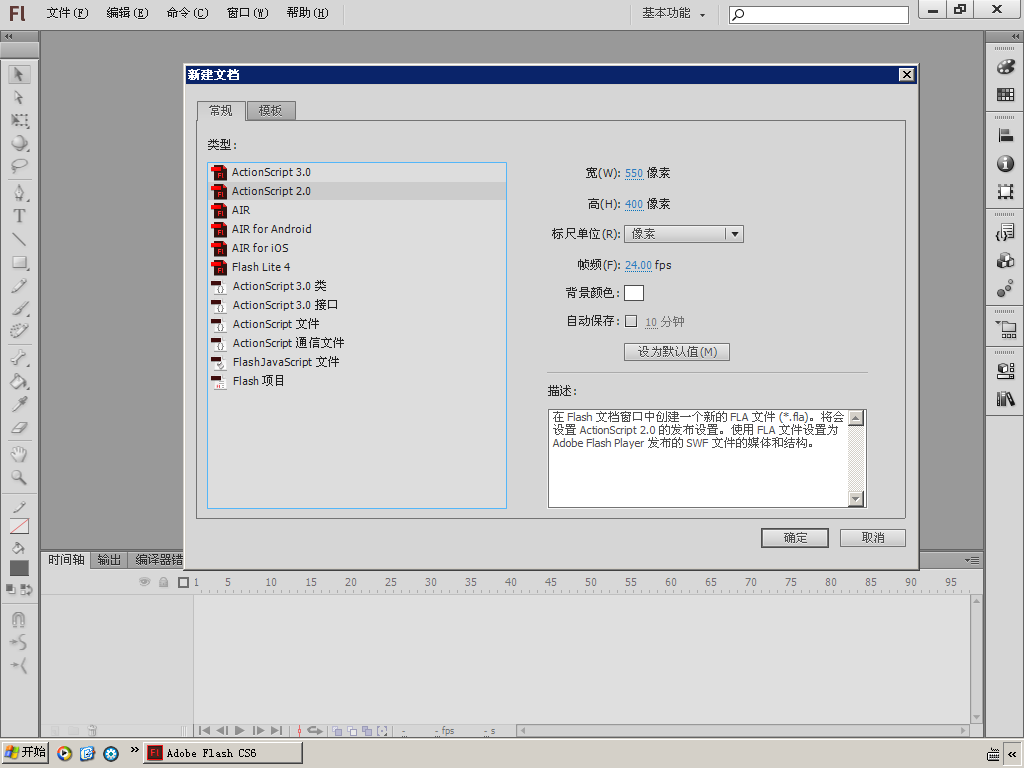Click the 取消 button

872,537
